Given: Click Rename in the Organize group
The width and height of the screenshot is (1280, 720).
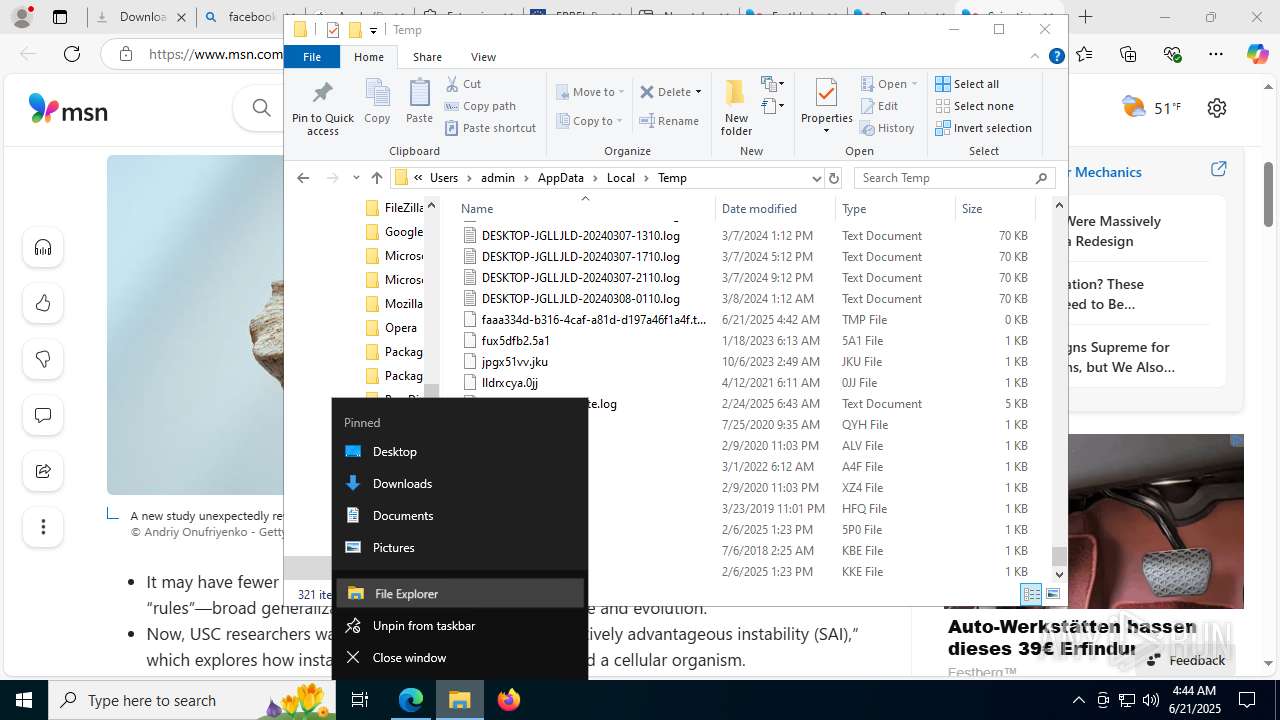Looking at the screenshot, I should click(x=669, y=121).
